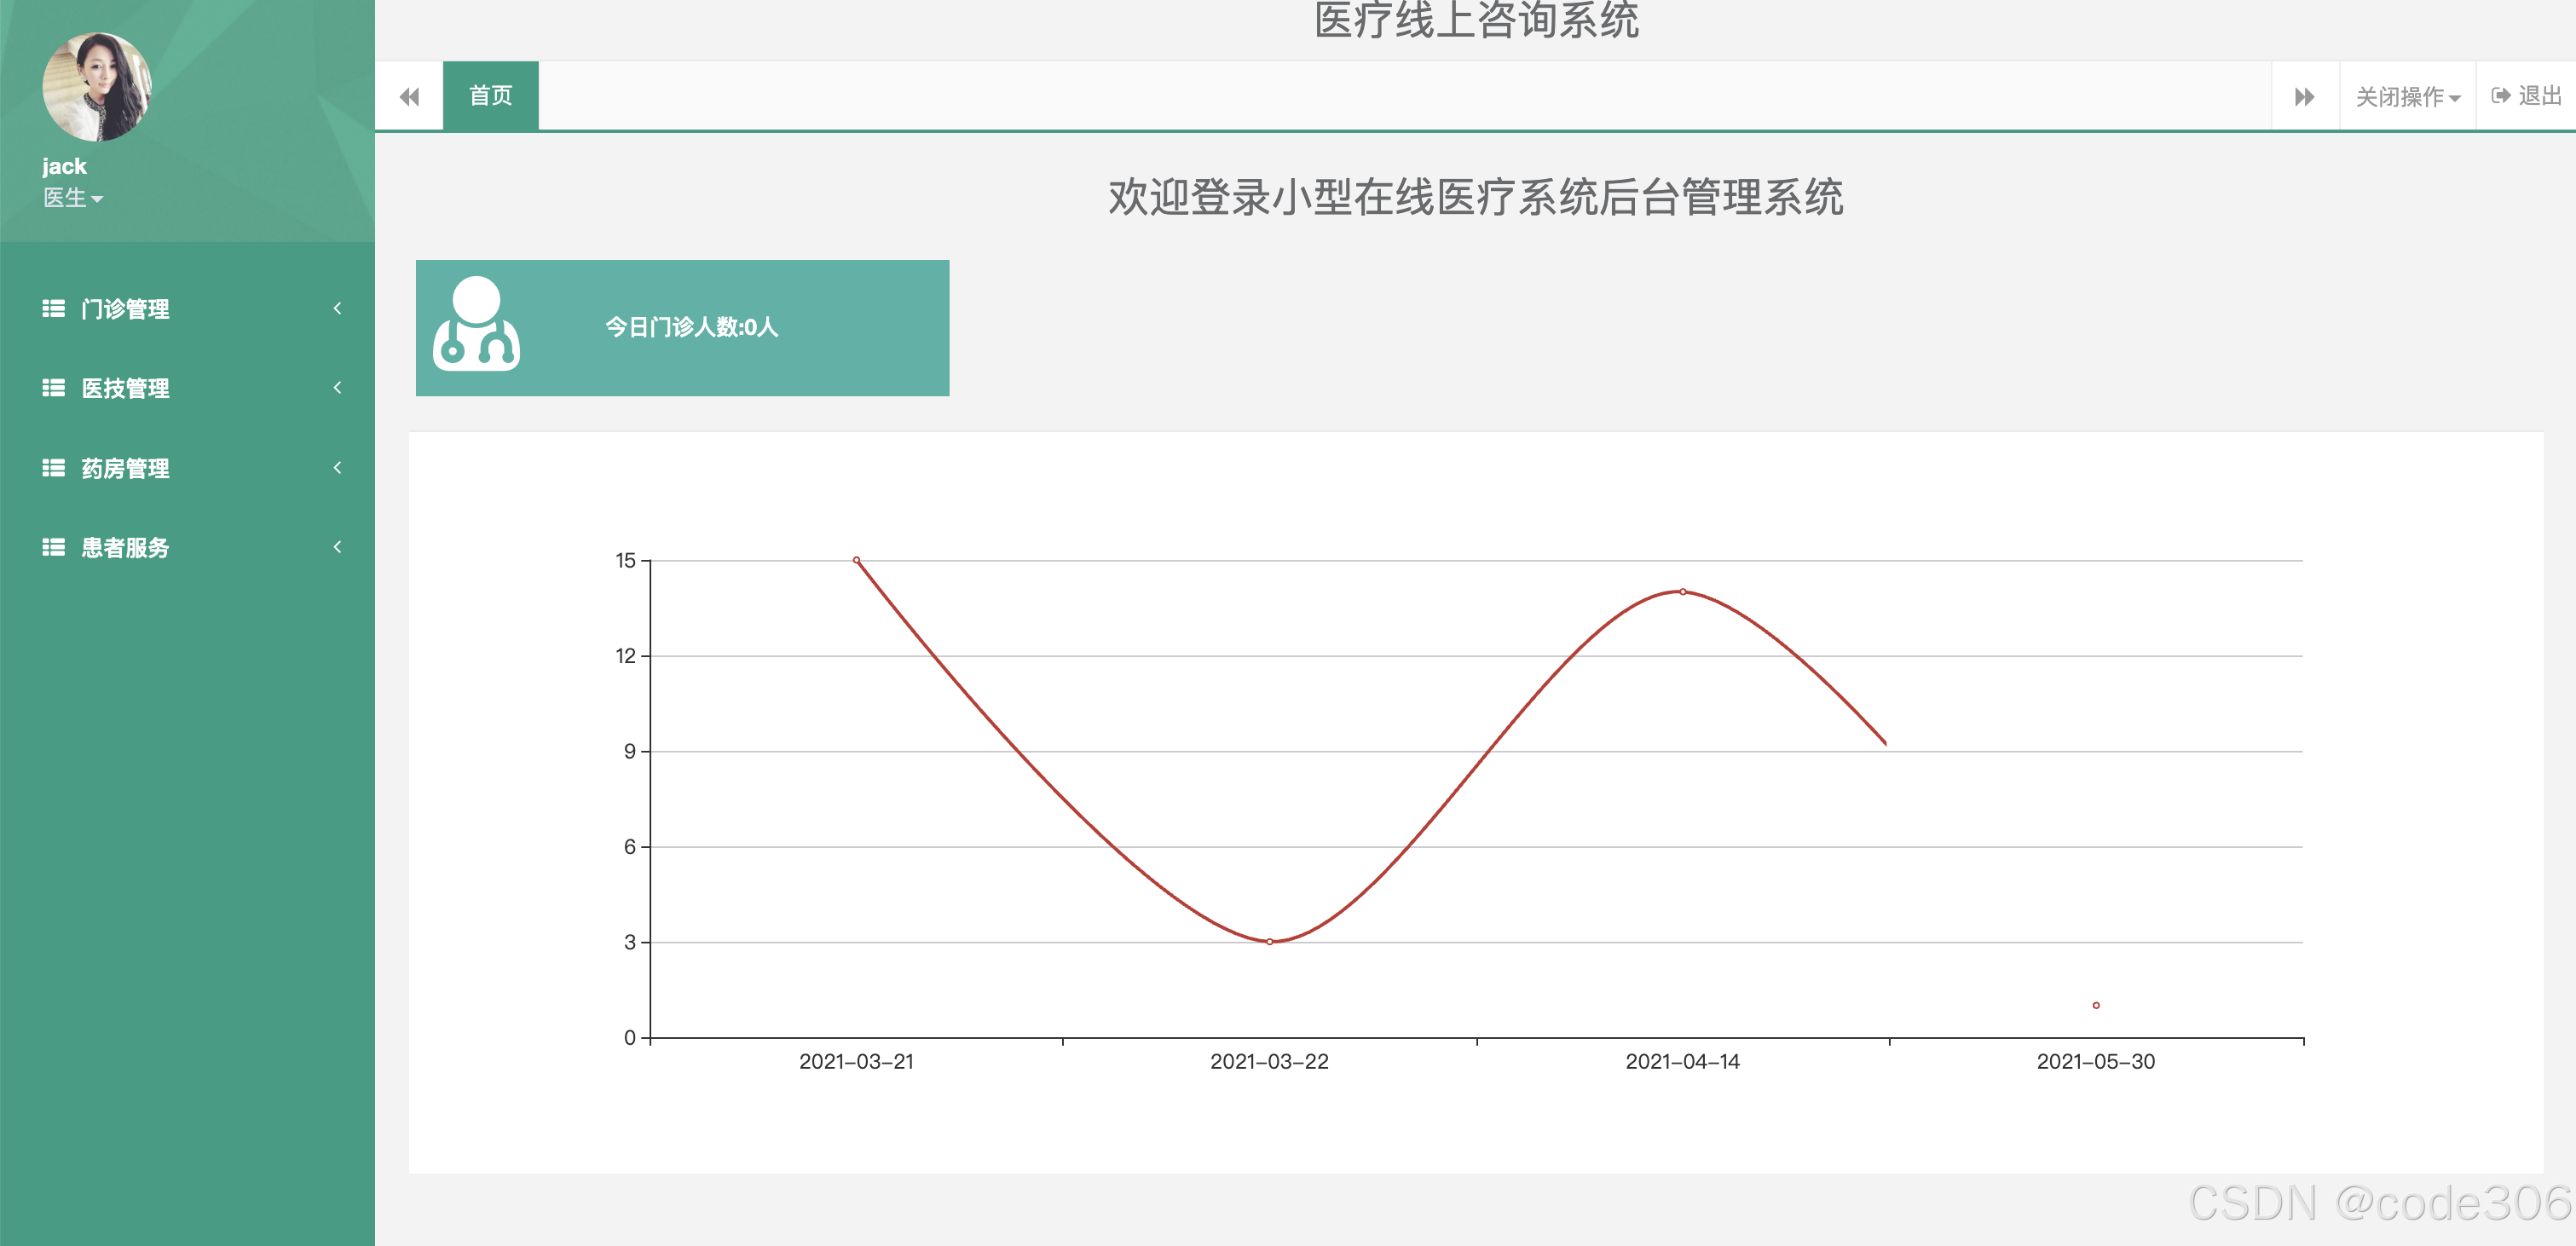Viewport: 2576px width, 1246px height.
Task: Click the doctor stethoscope icon on card
Action: (x=476, y=324)
